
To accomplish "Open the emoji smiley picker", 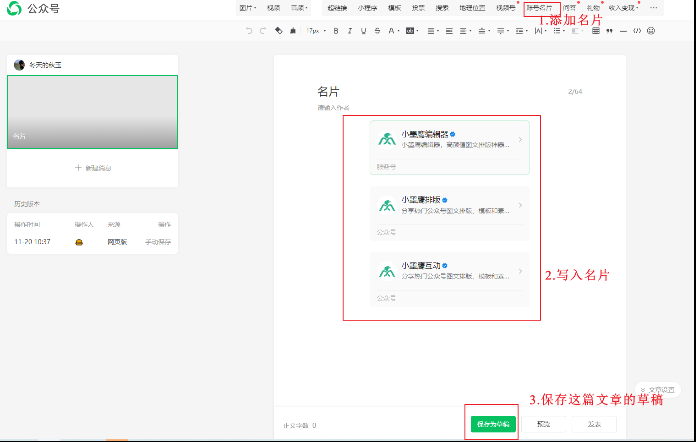I will 651,31.
